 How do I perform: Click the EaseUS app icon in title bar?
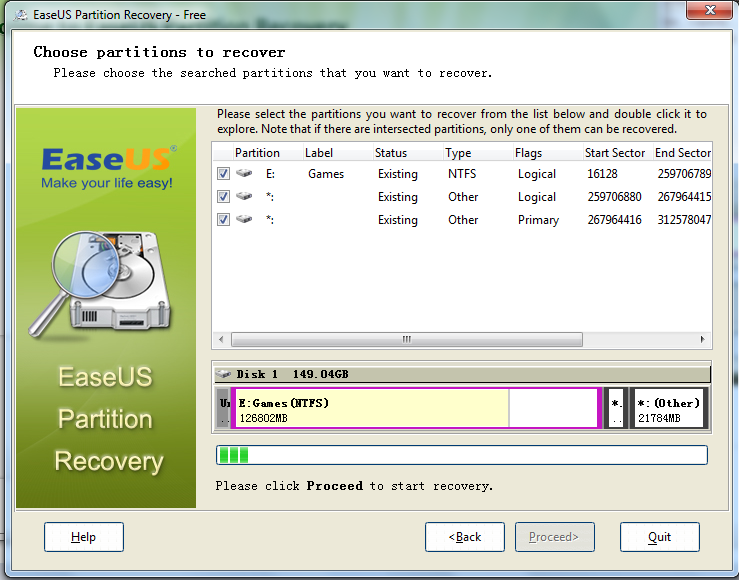pos(20,15)
